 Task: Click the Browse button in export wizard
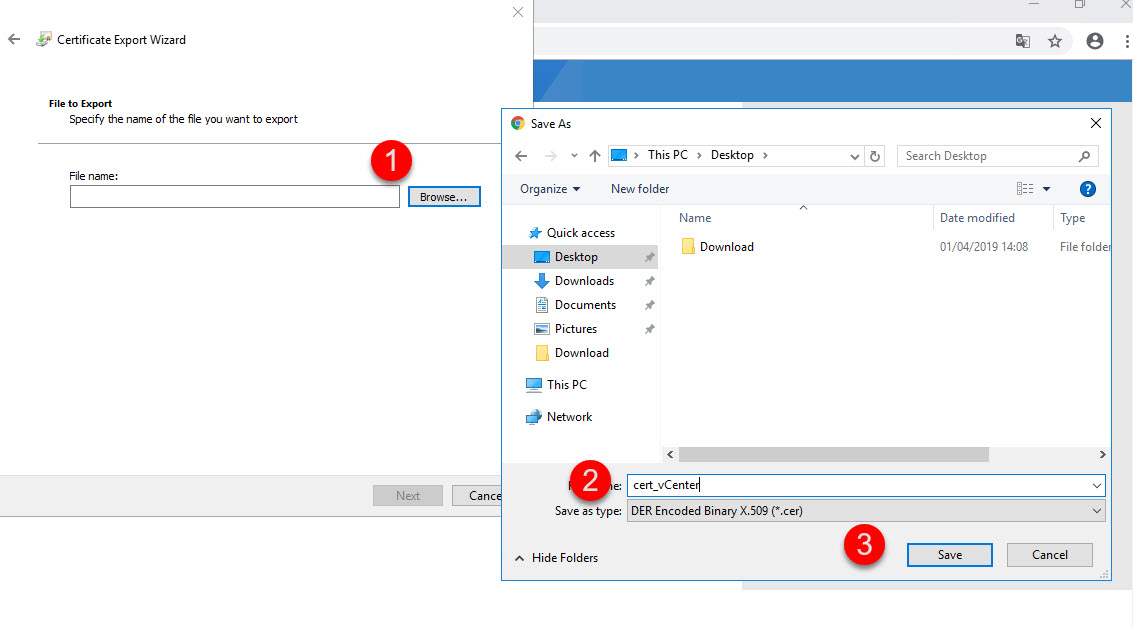pos(444,197)
